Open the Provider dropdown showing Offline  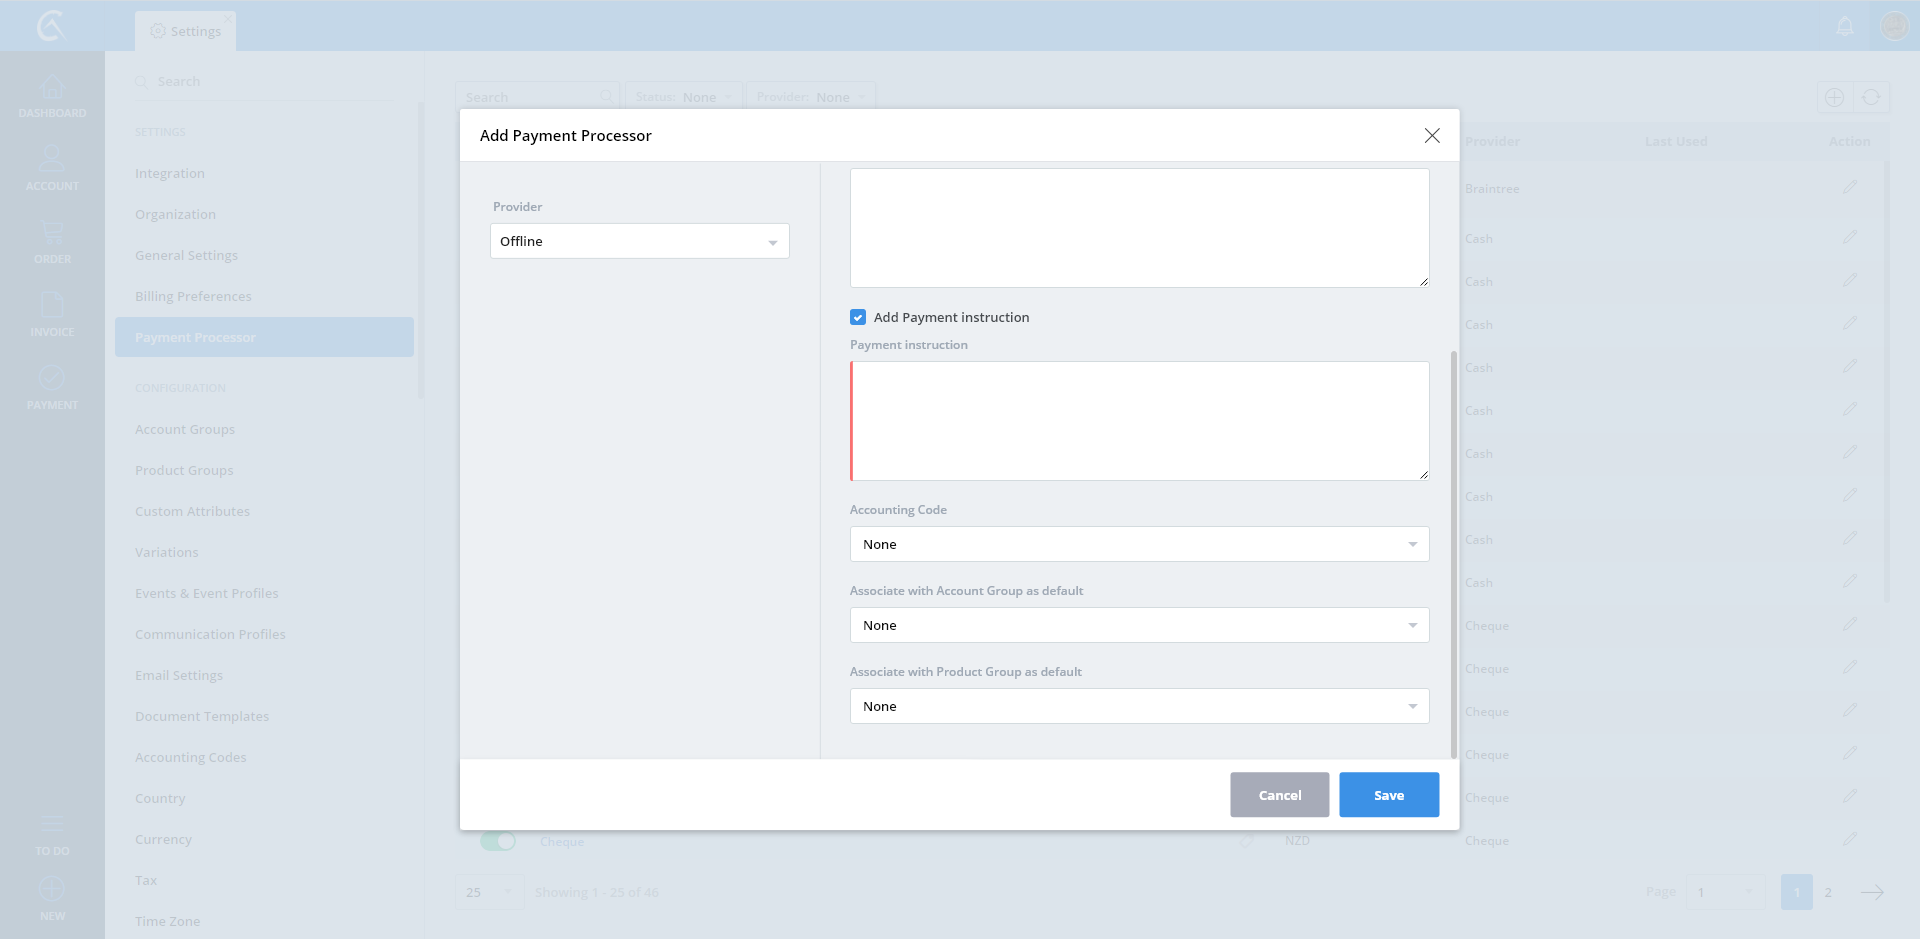click(639, 241)
